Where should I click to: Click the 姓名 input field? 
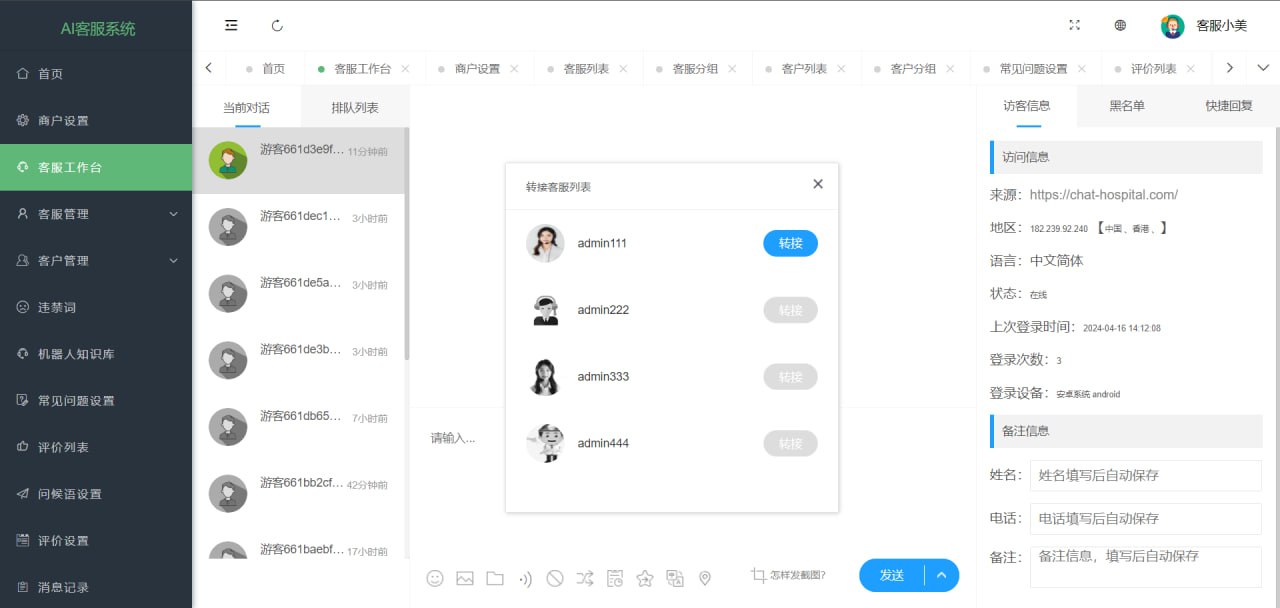pyautogui.click(x=1145, y=476)
